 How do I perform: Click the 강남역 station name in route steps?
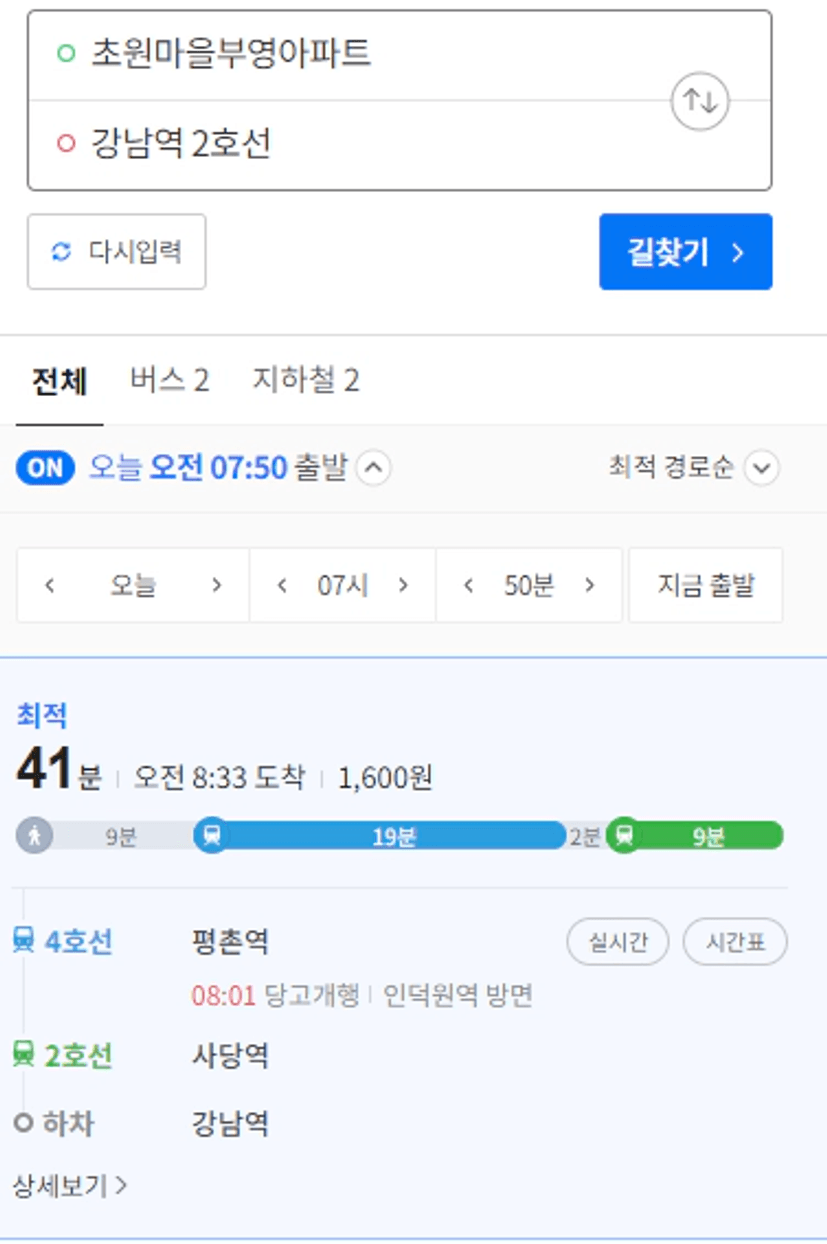tap(230, 1123)
